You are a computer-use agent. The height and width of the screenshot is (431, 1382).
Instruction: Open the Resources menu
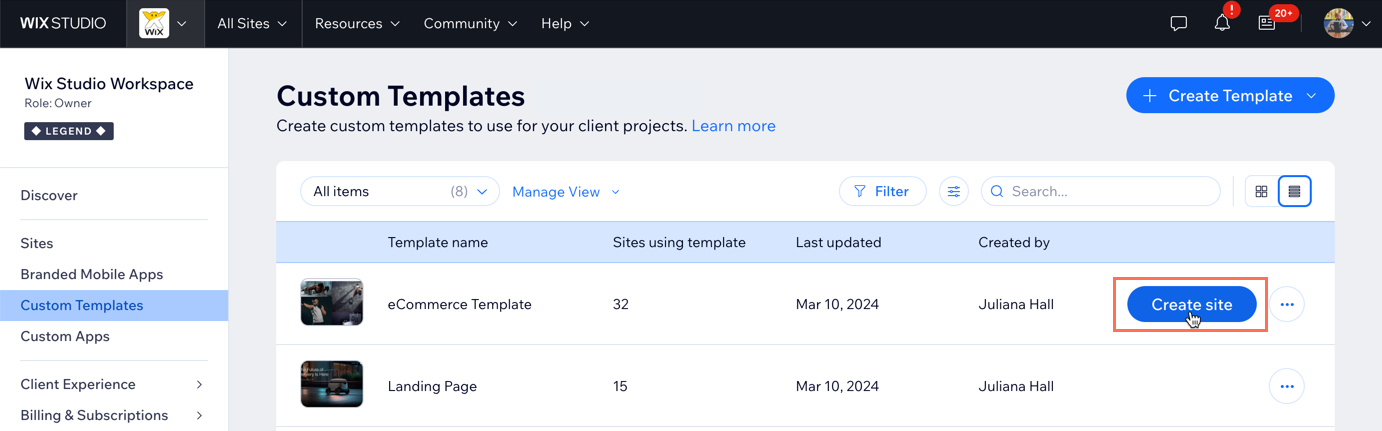(357, 23)
